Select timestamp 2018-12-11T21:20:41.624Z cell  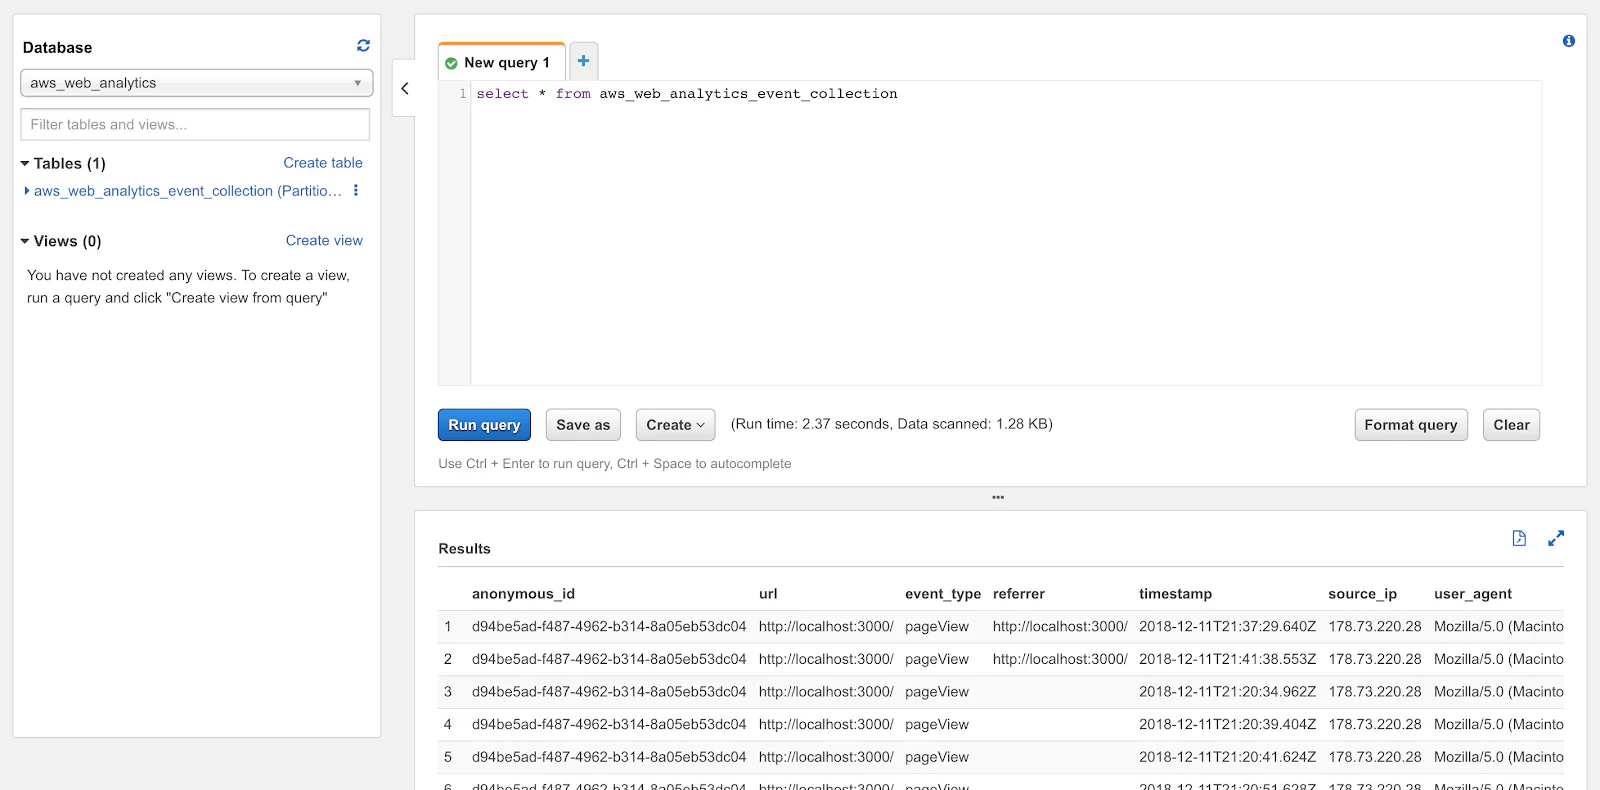coord(1227,758)
